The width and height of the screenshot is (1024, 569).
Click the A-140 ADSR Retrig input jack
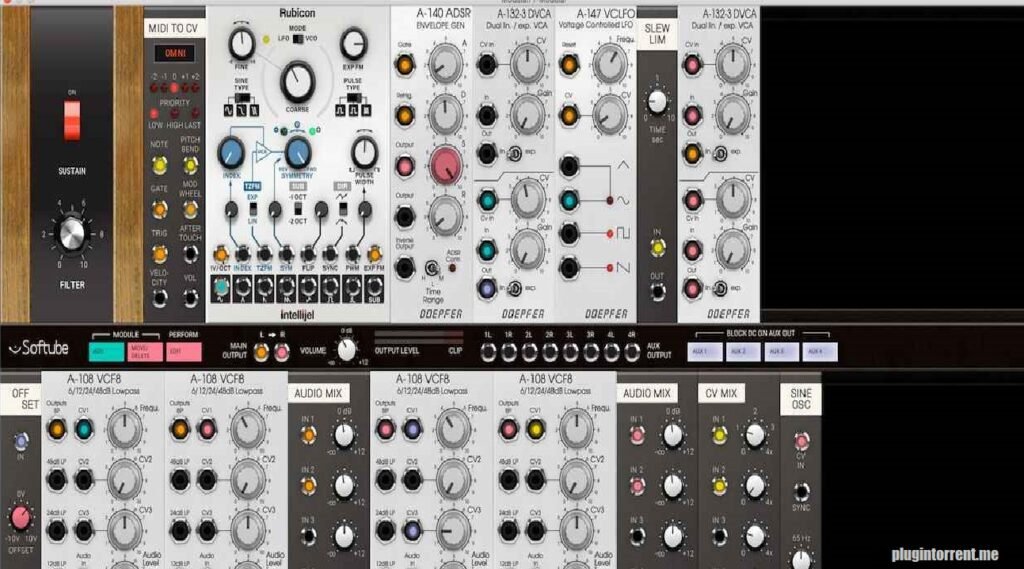point(404,116)
